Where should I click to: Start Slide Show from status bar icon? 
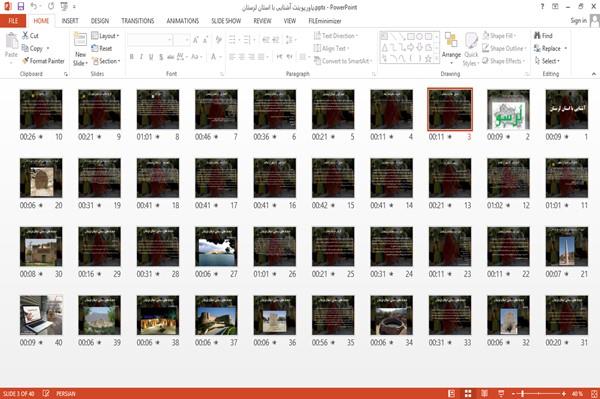pyautogui.click(x=501, y=394)
